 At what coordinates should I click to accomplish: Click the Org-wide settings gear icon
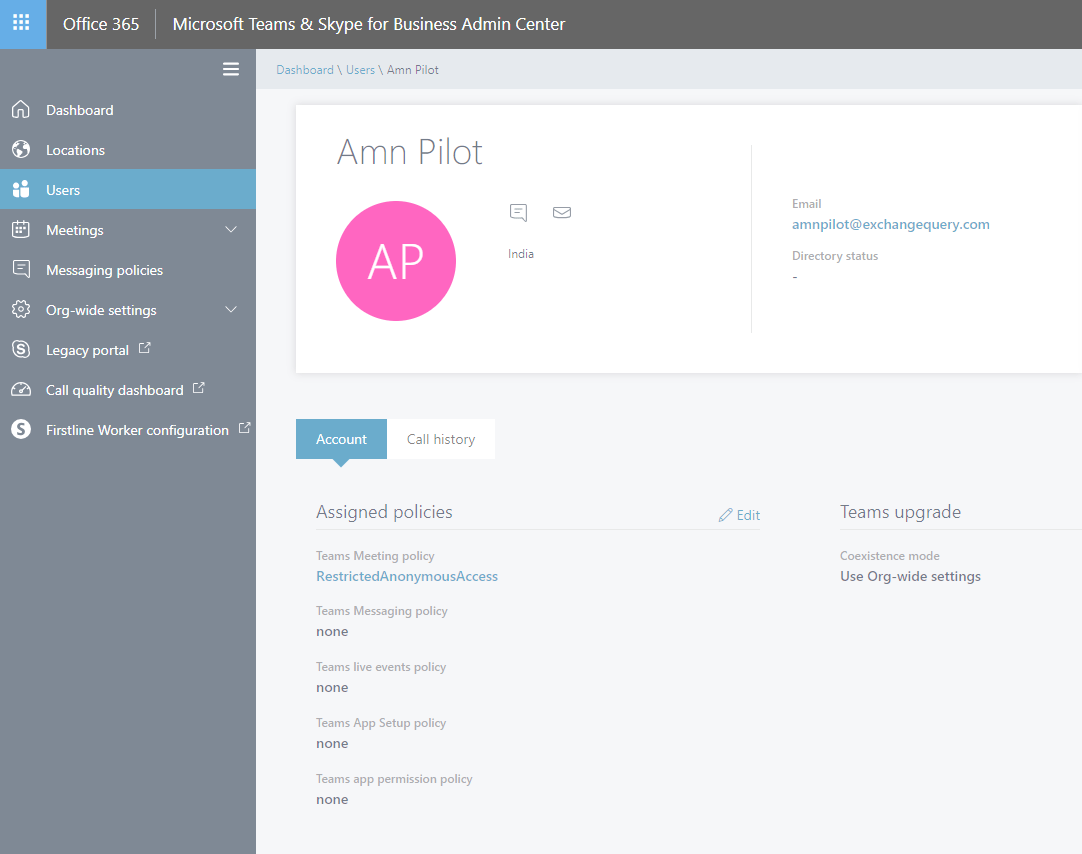click(x=21, y=310)
